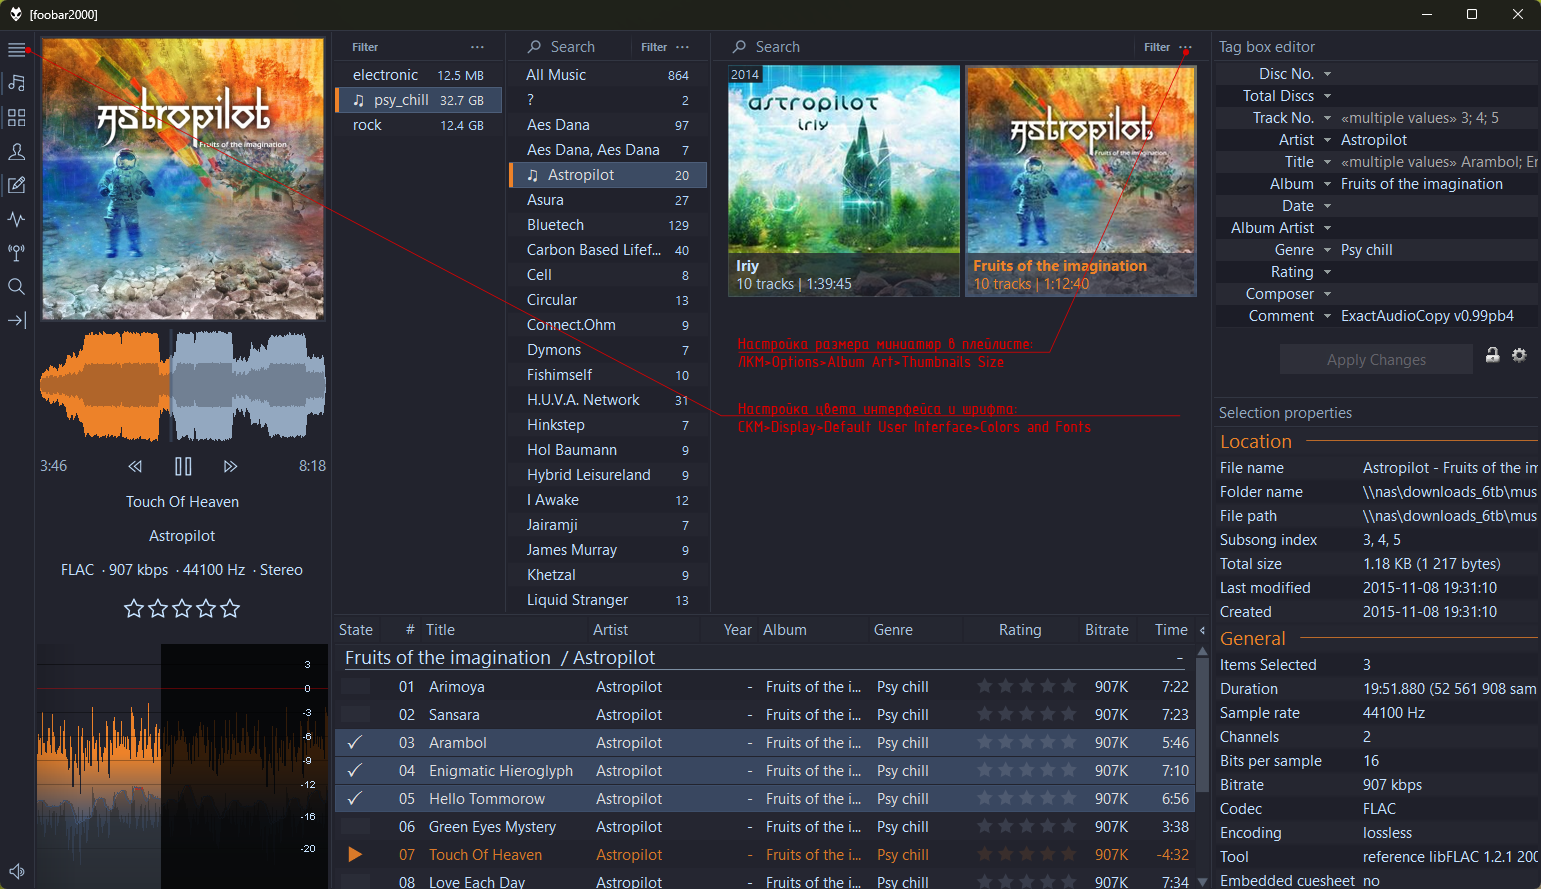
Task: Expand the Disc No. tag dropdown
Action: 1328,74
